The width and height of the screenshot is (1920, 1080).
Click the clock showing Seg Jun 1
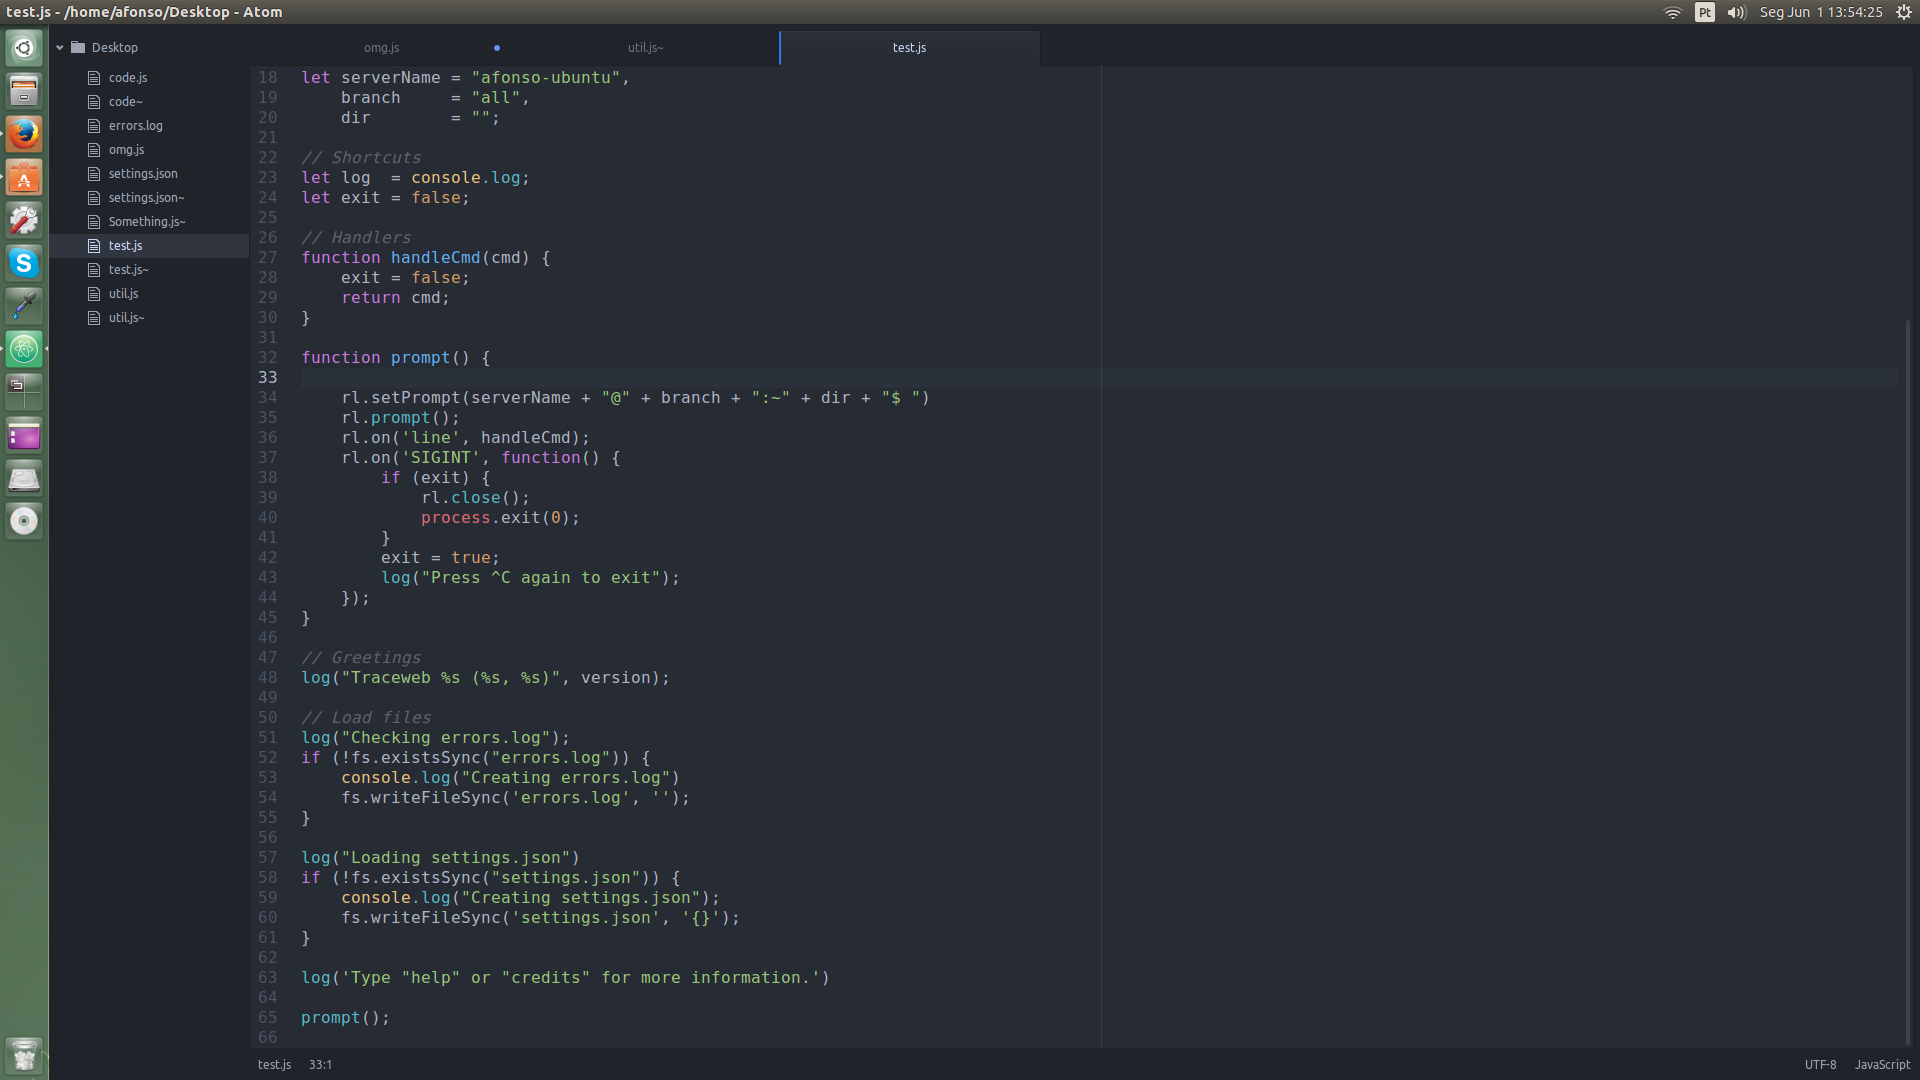(1821, 12)
